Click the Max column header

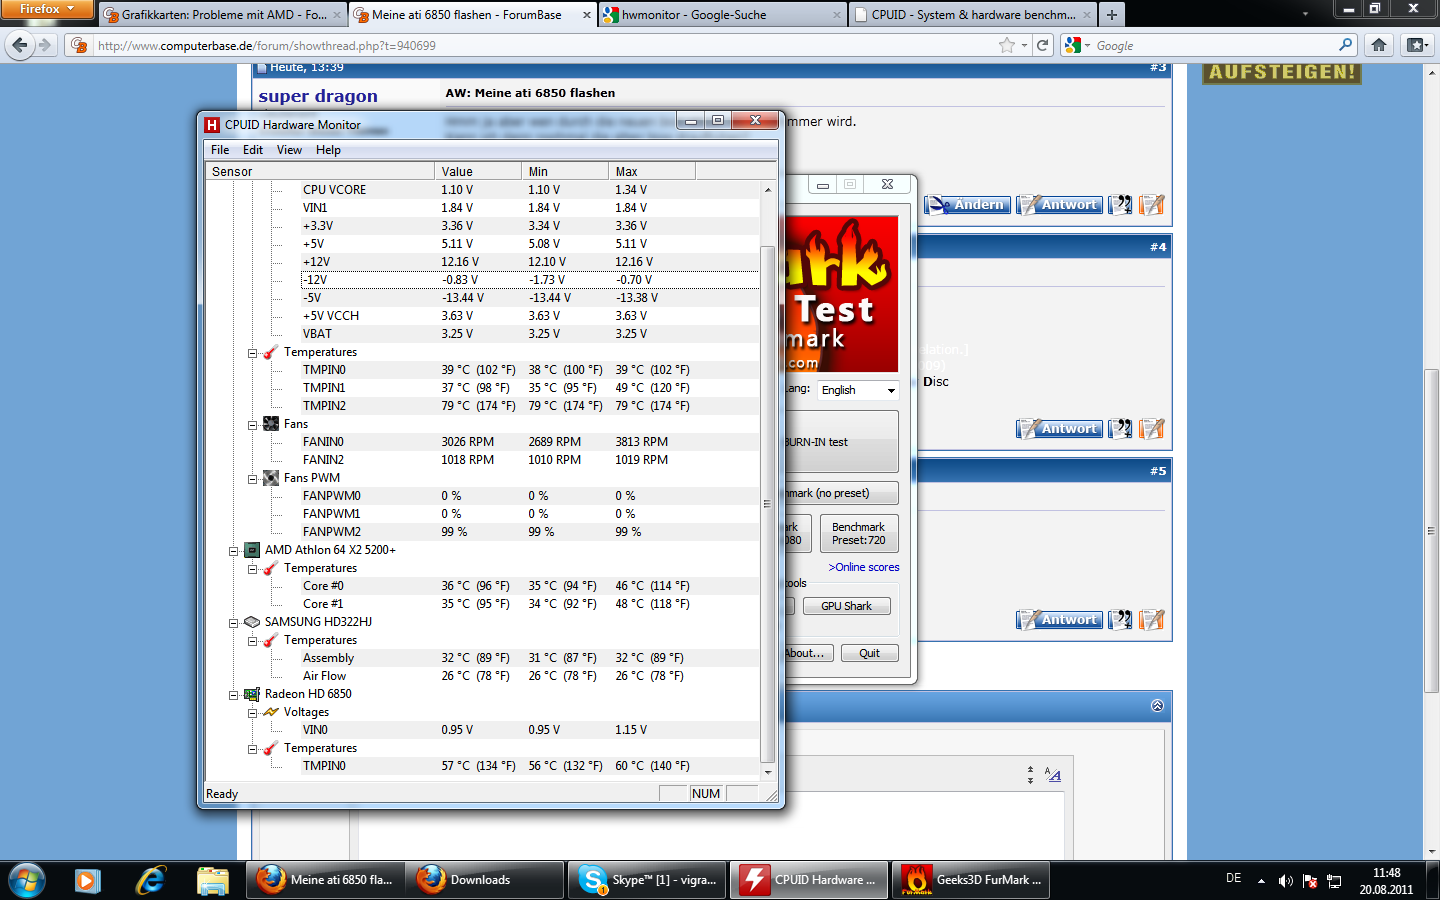[652, 171]
